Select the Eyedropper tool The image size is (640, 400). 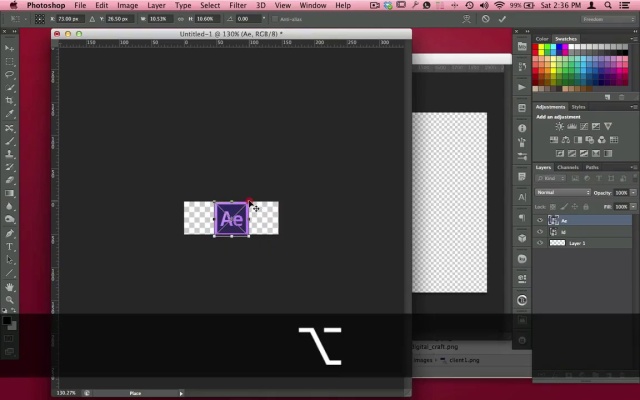9,114
